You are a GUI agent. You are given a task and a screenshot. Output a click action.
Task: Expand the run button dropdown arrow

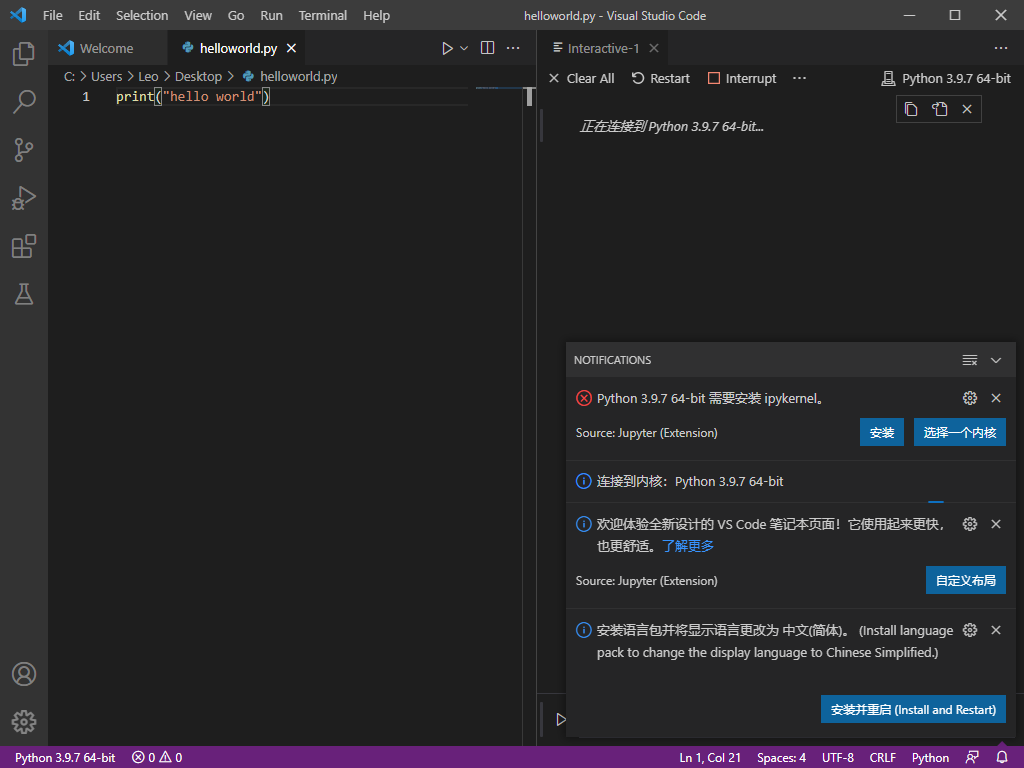464,48
